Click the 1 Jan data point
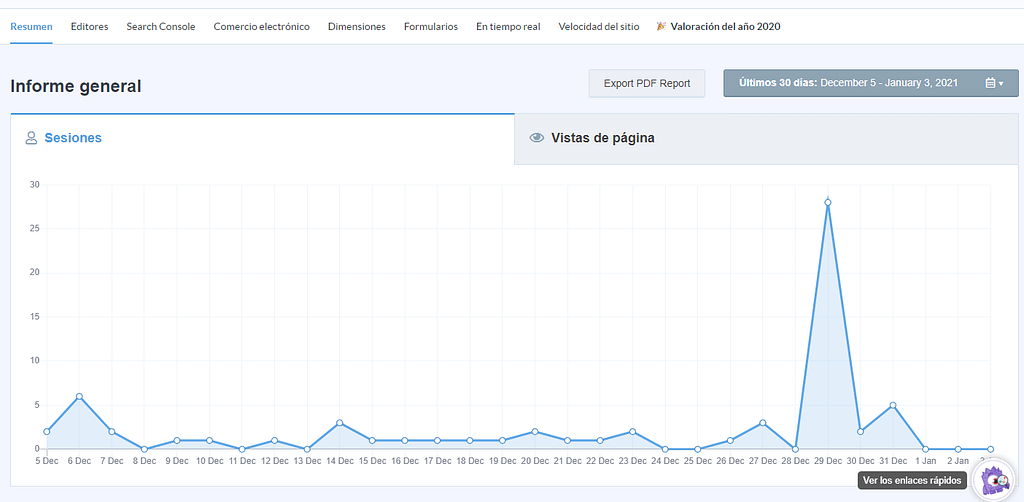1024x502 pixels. [925, 449]
